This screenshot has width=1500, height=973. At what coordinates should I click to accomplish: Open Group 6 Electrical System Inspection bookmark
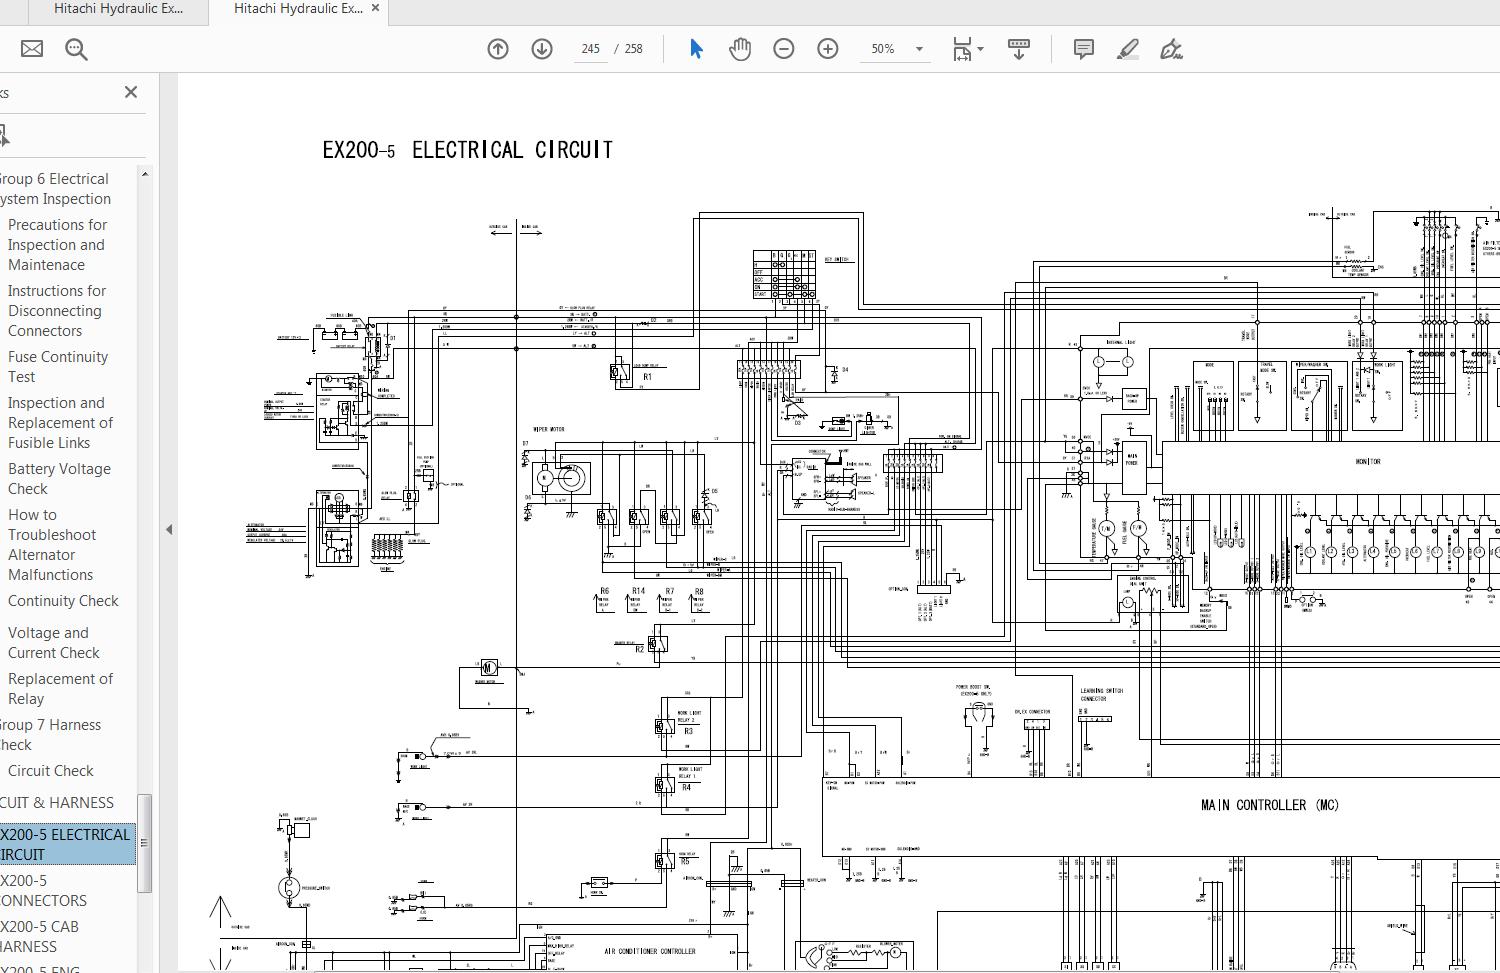tap(55, 189)
